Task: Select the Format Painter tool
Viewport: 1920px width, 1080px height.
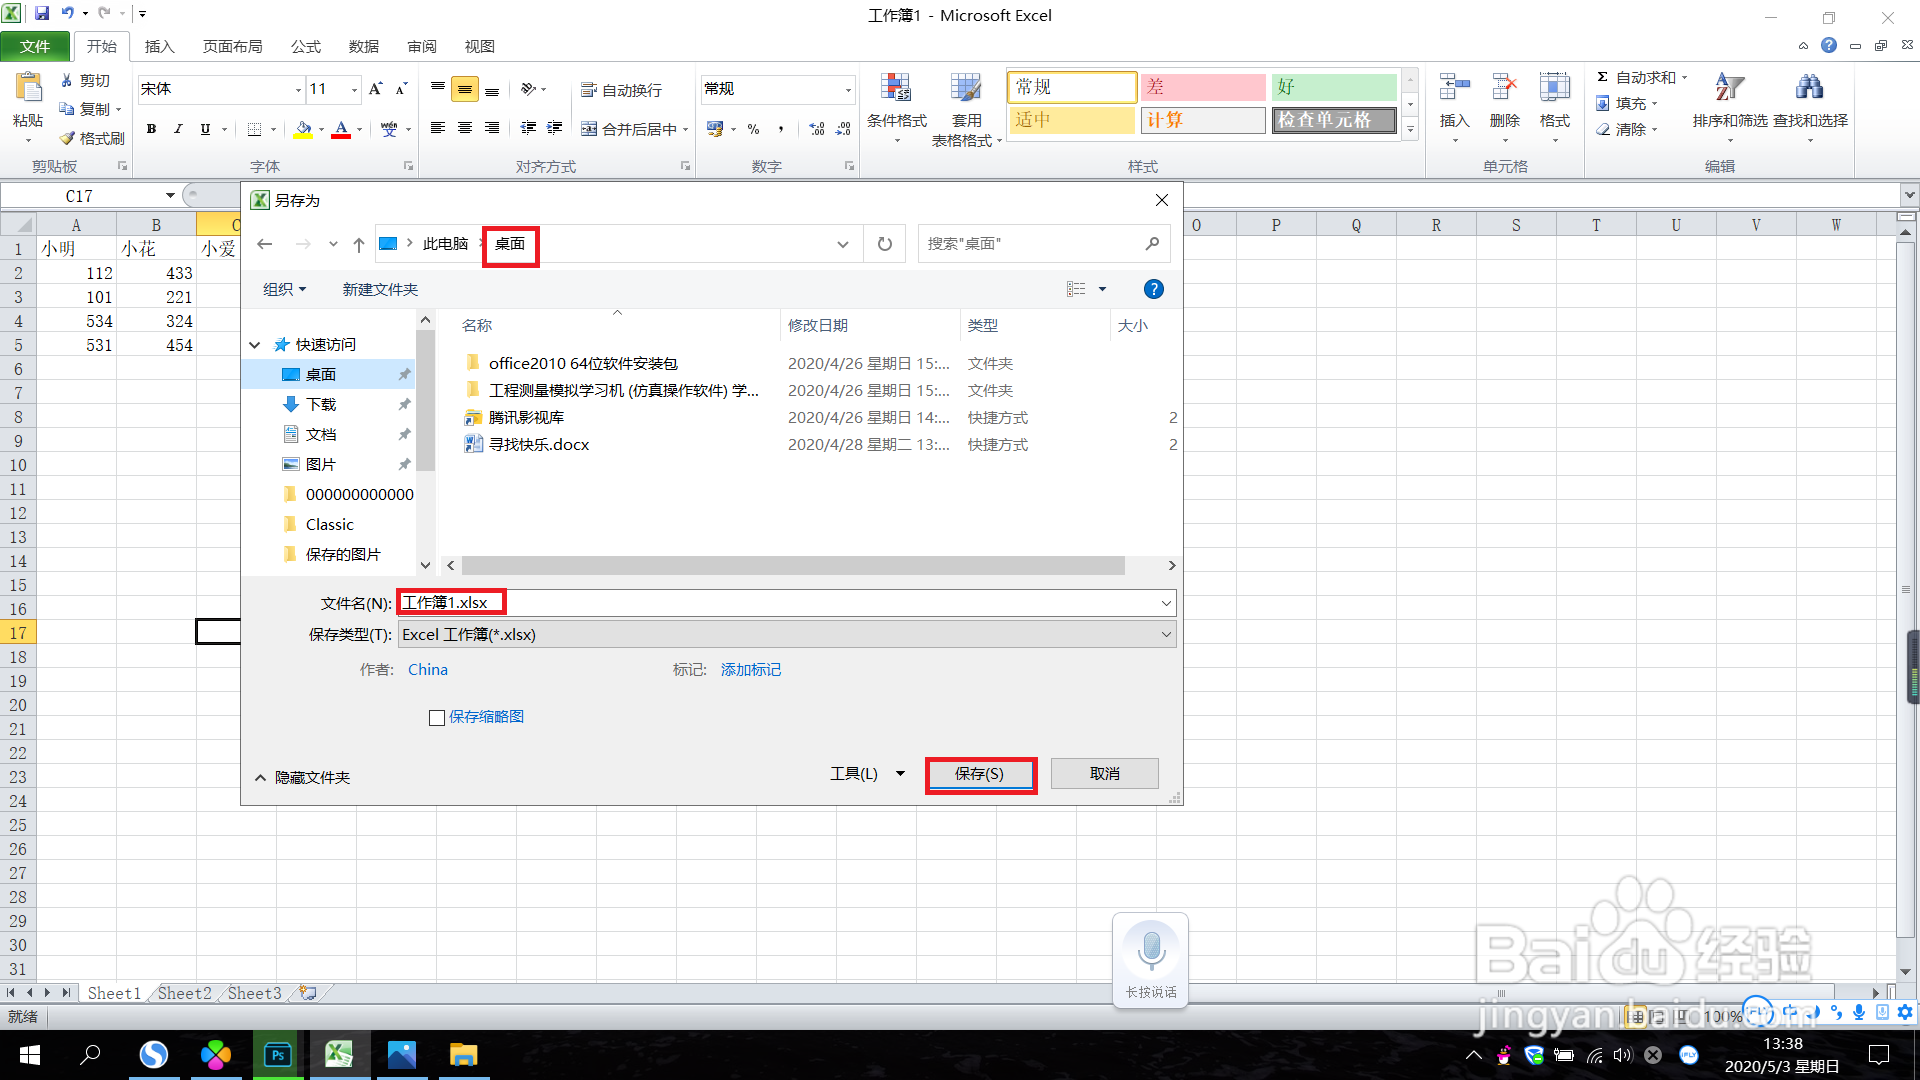Action: [x=91, y=138]
